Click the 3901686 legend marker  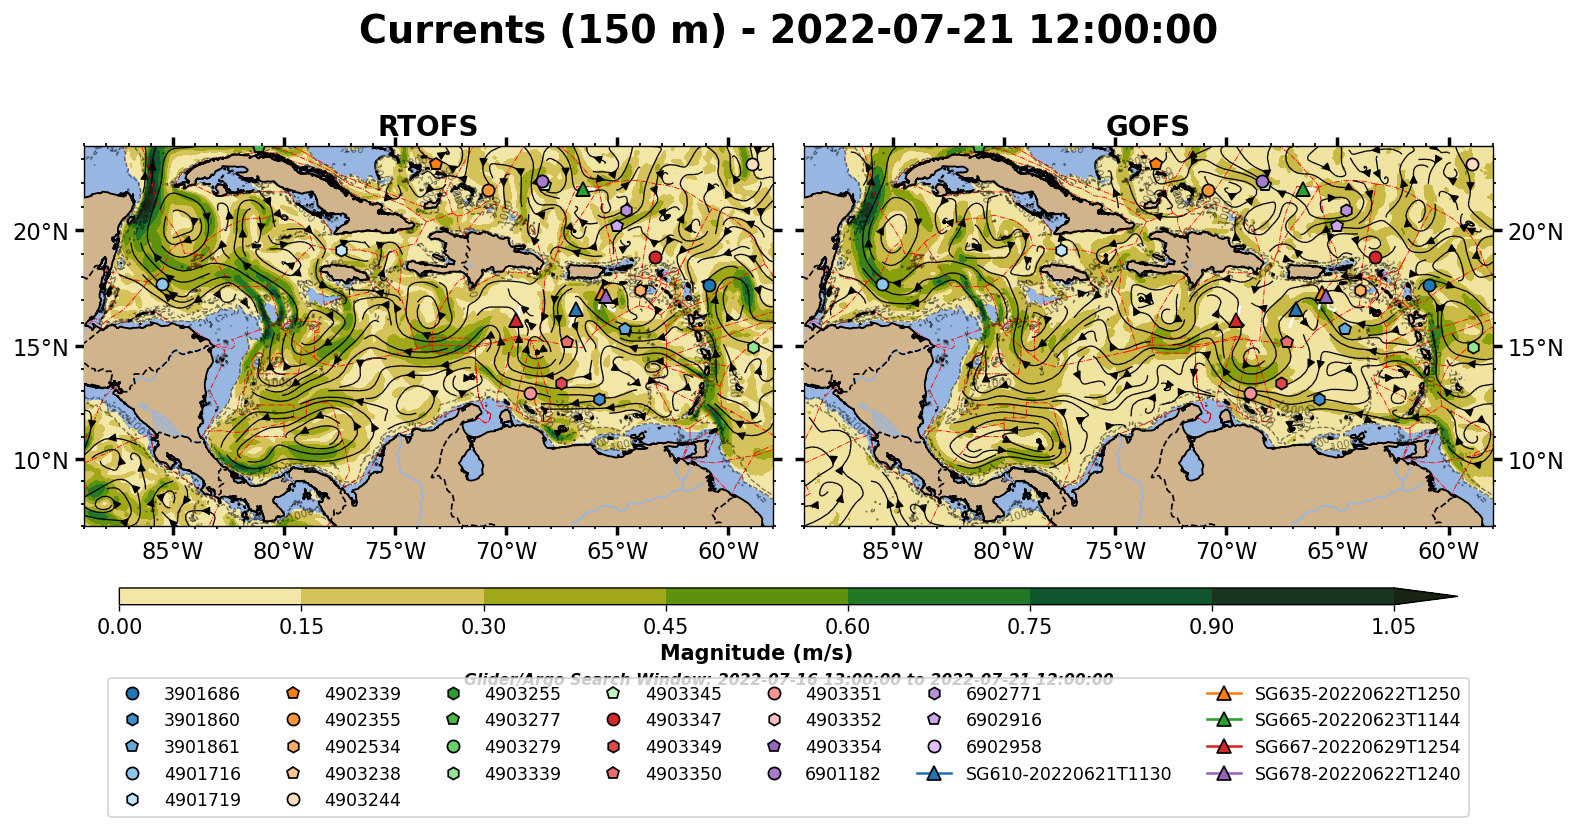132,693
